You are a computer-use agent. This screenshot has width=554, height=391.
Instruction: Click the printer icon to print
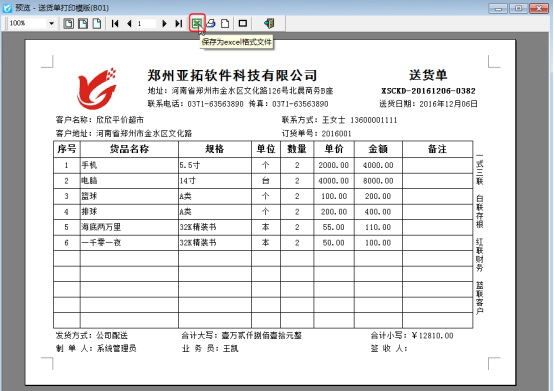click(x=211, y=23)
